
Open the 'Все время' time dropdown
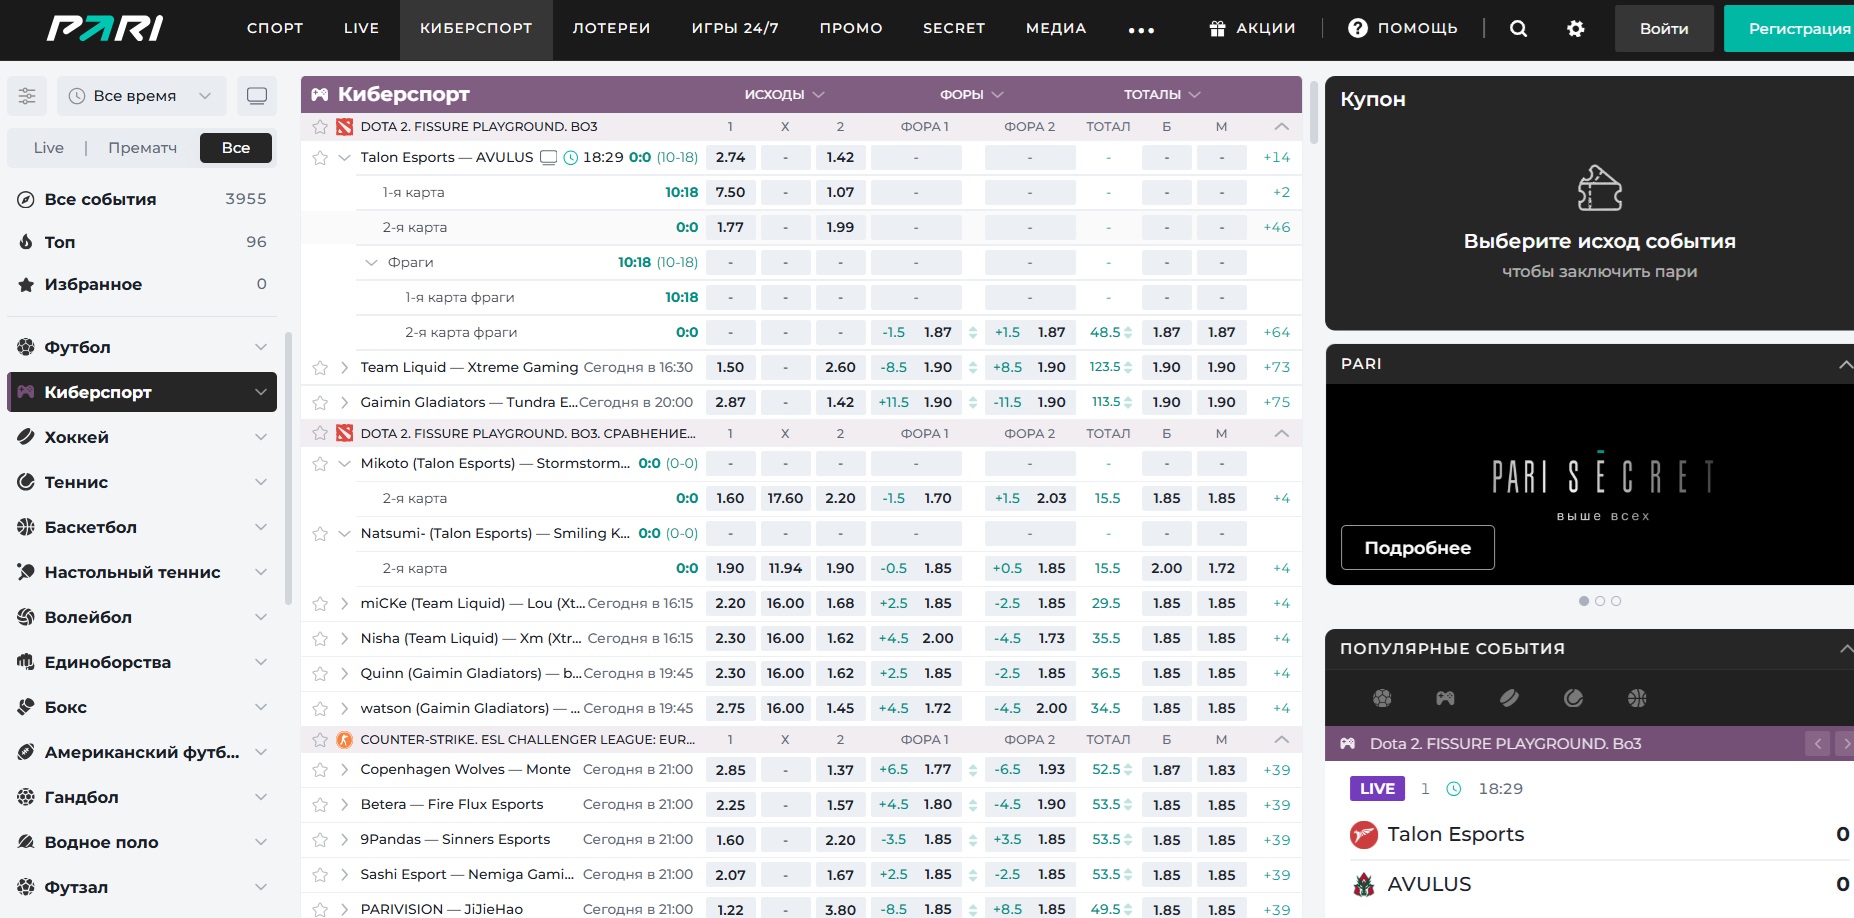pos(141,96)
